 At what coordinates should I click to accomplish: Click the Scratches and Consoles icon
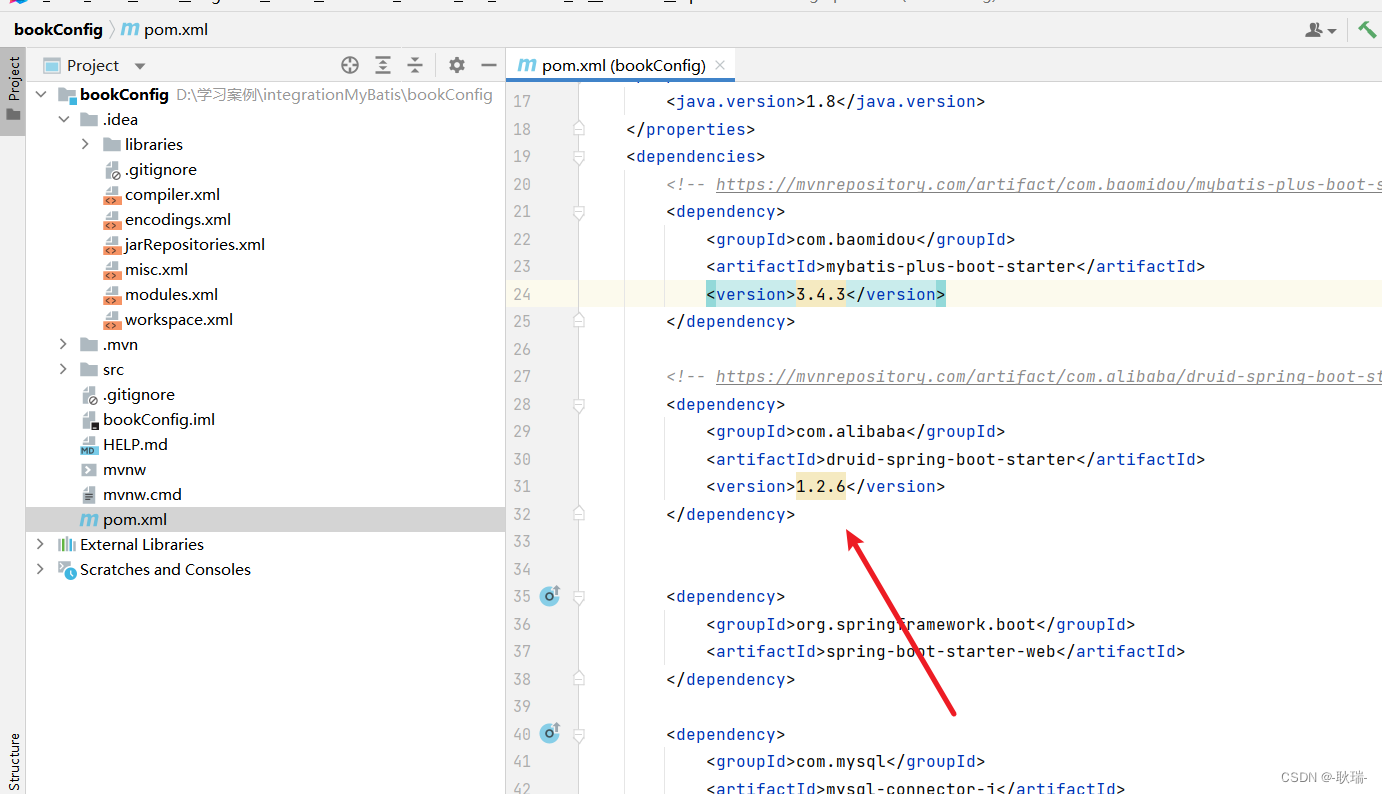tap(67, 569)
